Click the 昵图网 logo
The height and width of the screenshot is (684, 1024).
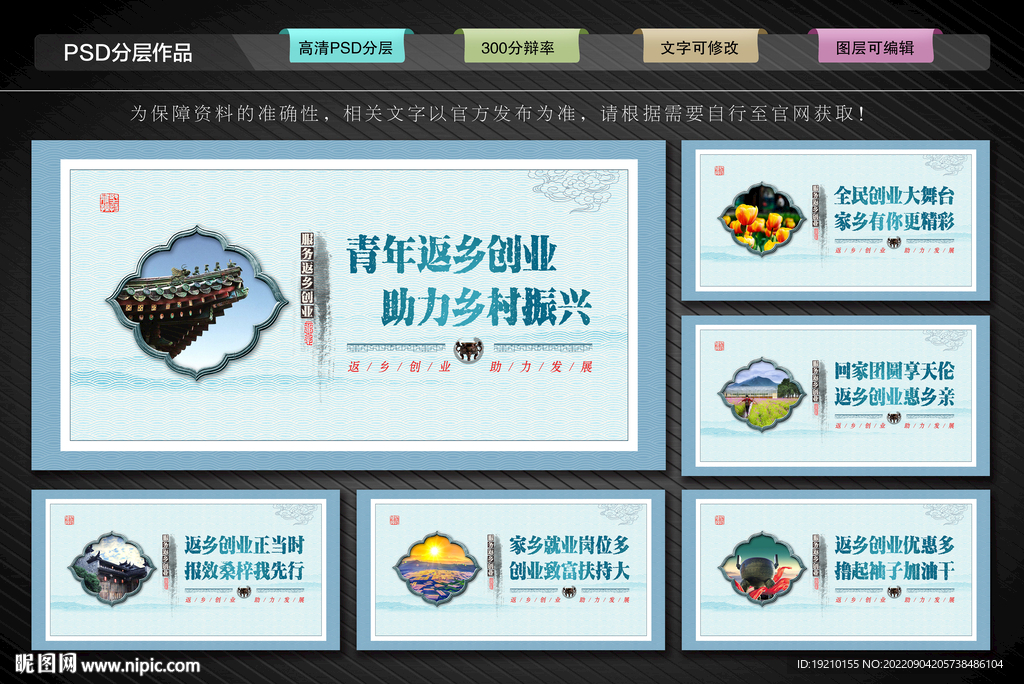tap(46, 664)
